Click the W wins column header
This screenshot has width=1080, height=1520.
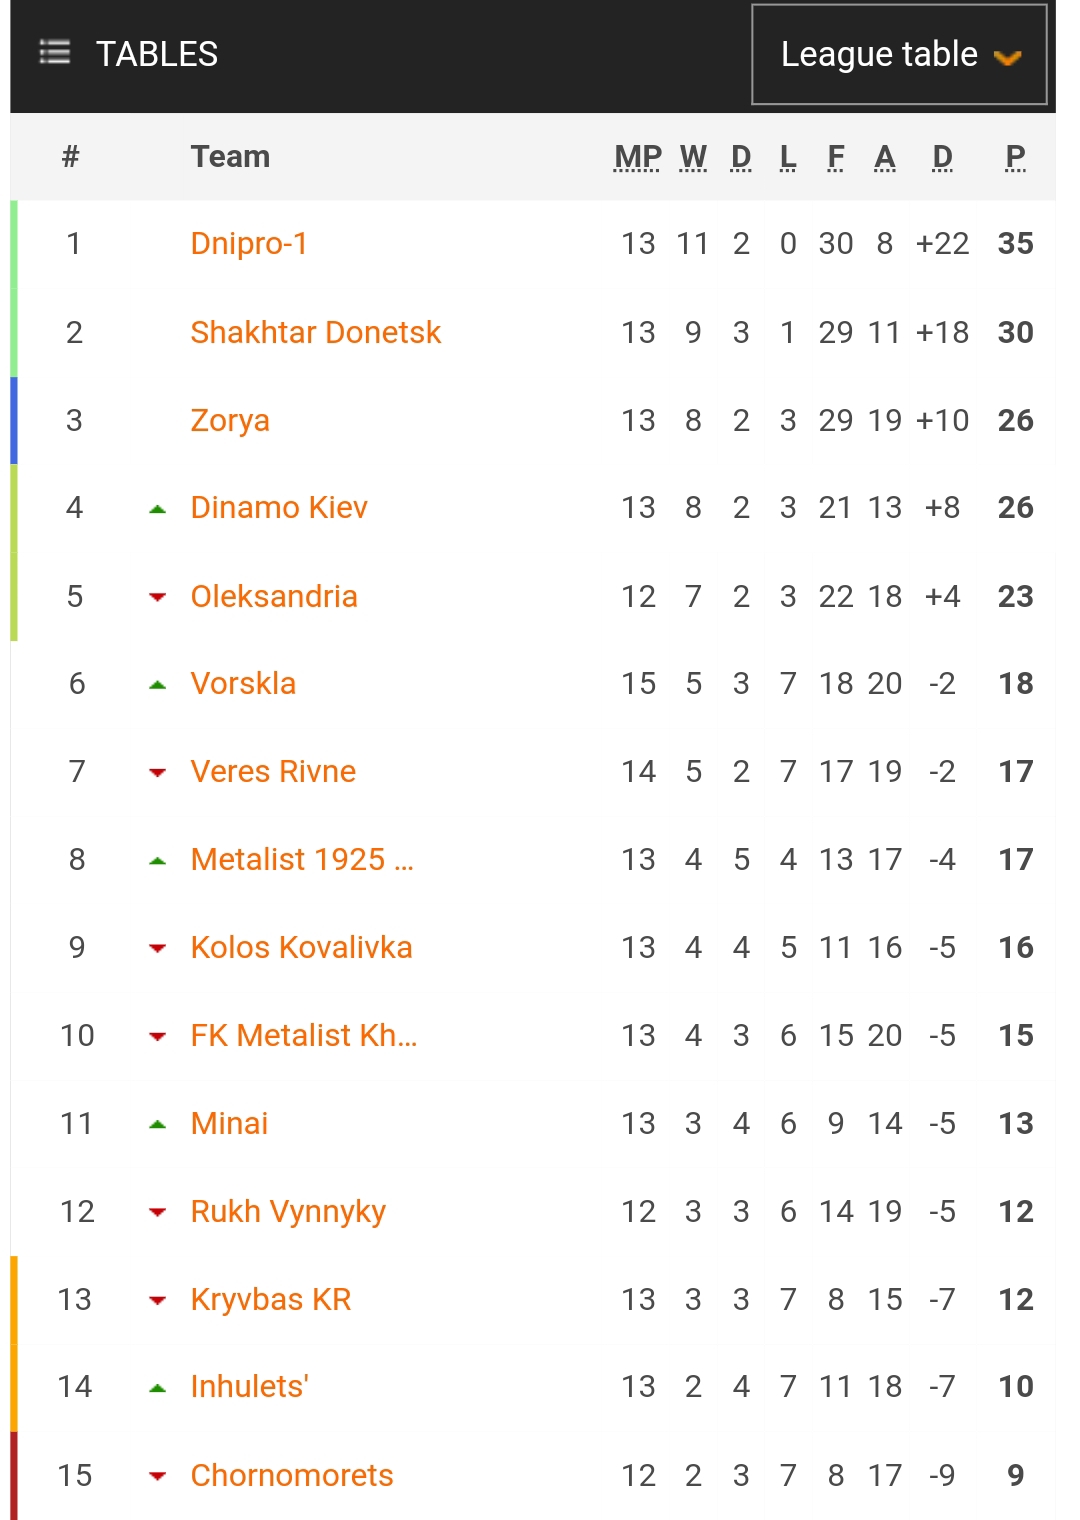693,157
